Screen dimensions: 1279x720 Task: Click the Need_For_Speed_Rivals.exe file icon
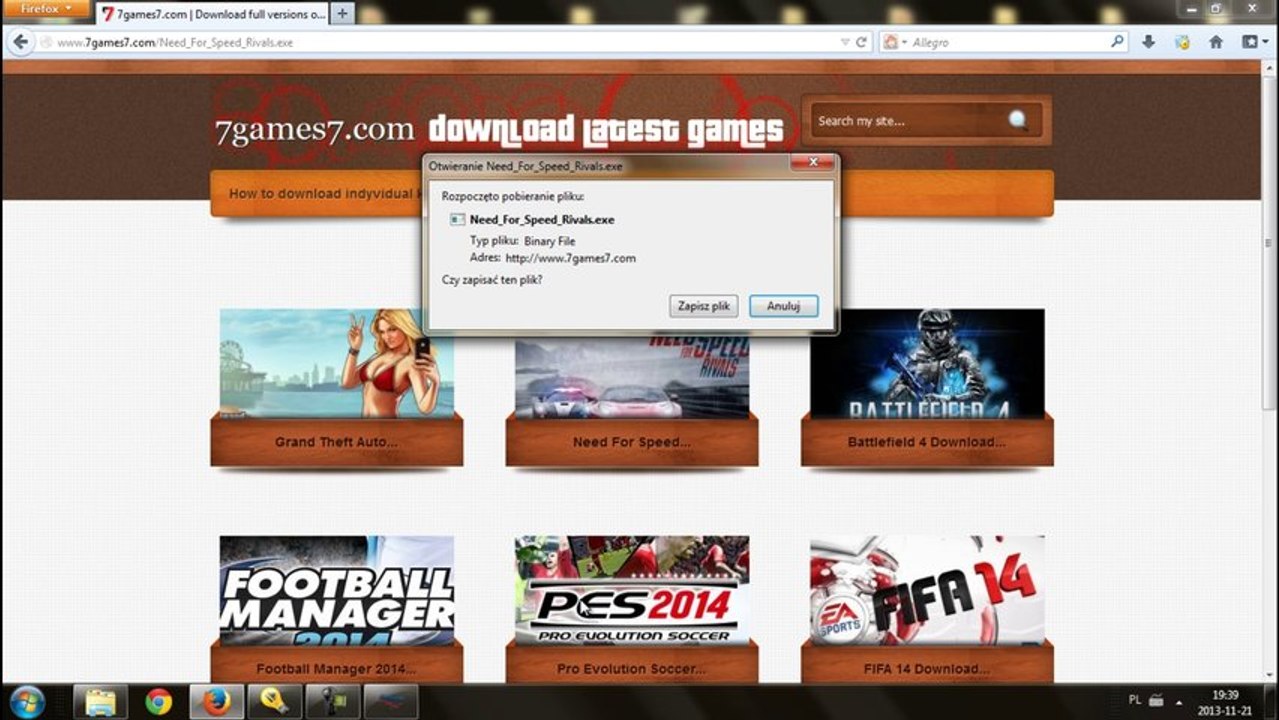(457, 219)
